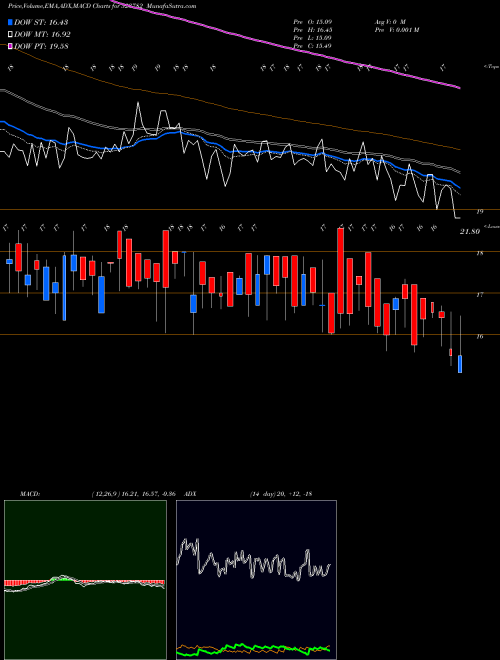
Task: Click the 21.80 price label
Action: point(470,232)
